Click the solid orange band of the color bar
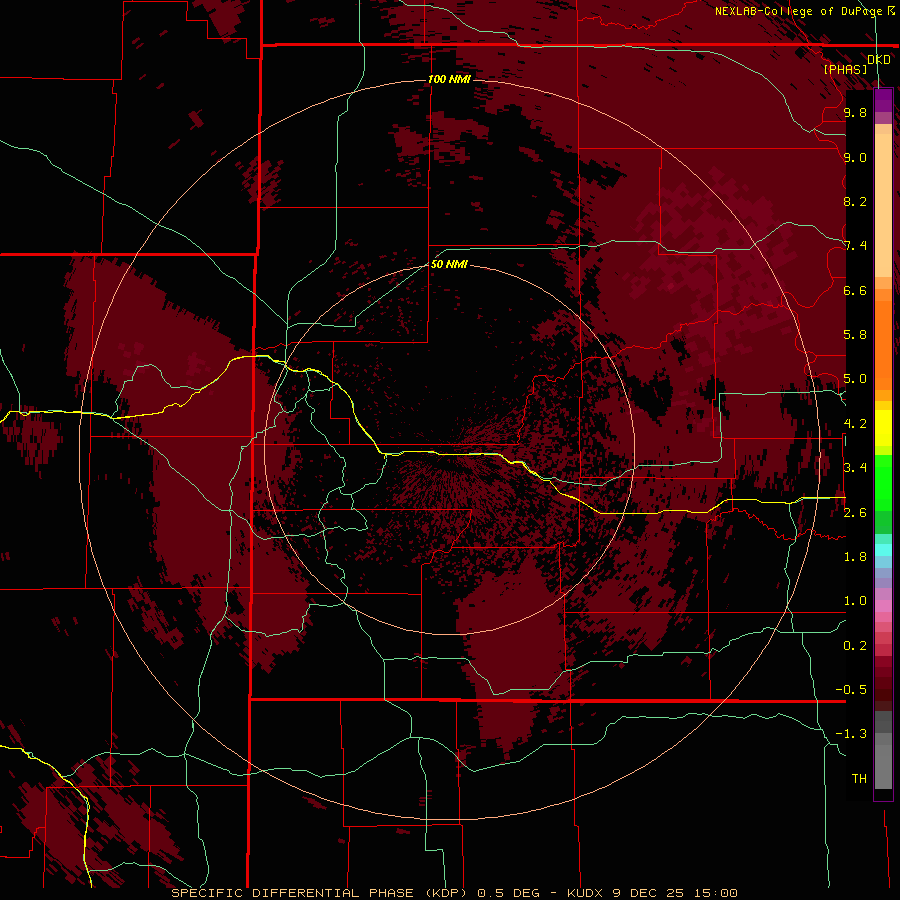This screenshot has width=900, height=900. pyautogui.click(x=883, y=345)
